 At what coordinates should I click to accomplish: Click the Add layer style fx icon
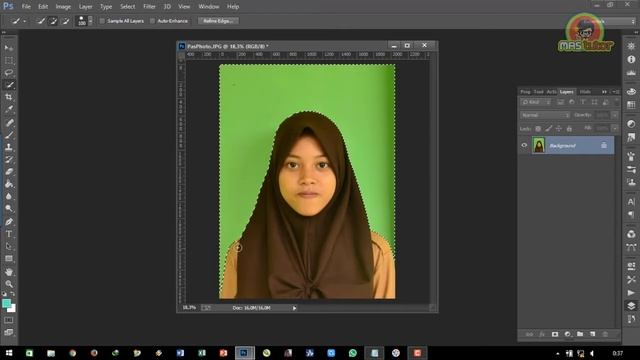[542, 334]
